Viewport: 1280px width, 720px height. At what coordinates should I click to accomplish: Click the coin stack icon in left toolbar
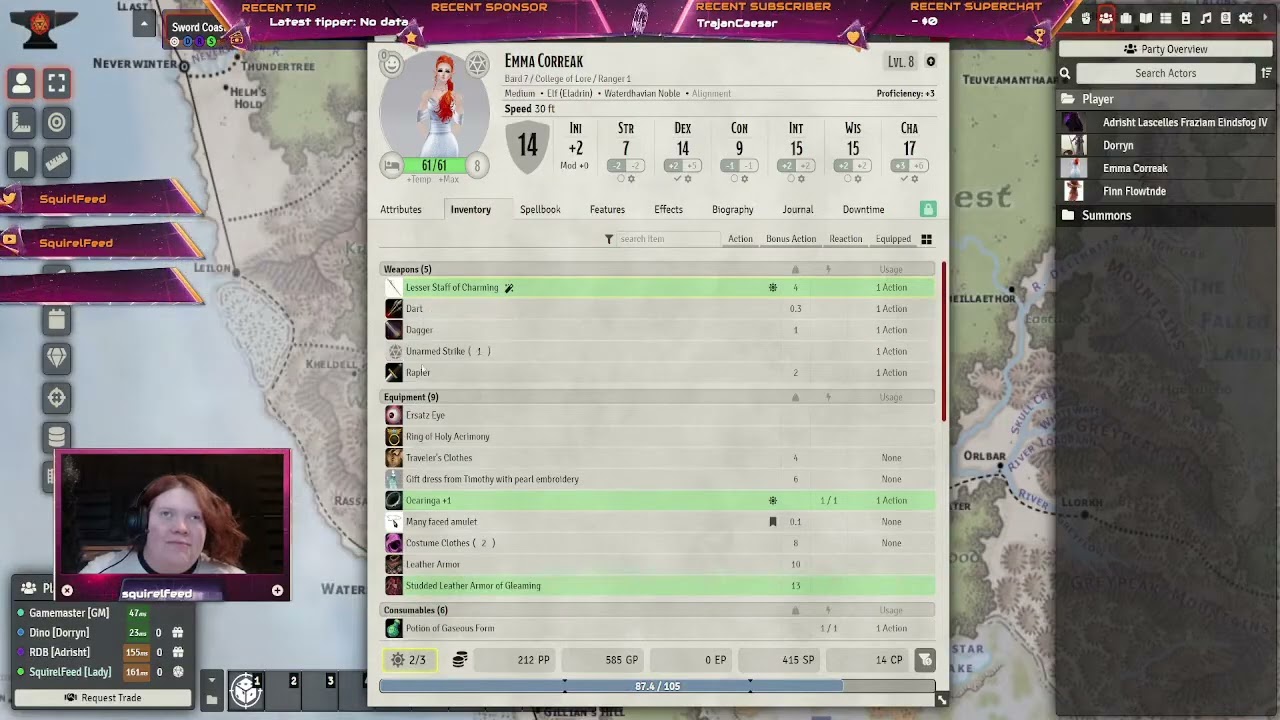pyautogui.click(x=56, y=436)
